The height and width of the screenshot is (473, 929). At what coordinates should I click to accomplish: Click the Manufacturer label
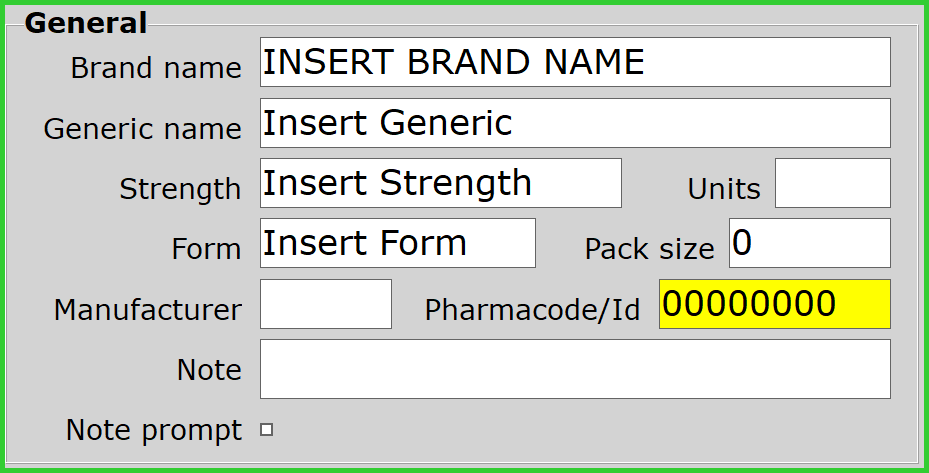[x=147, y=310]
